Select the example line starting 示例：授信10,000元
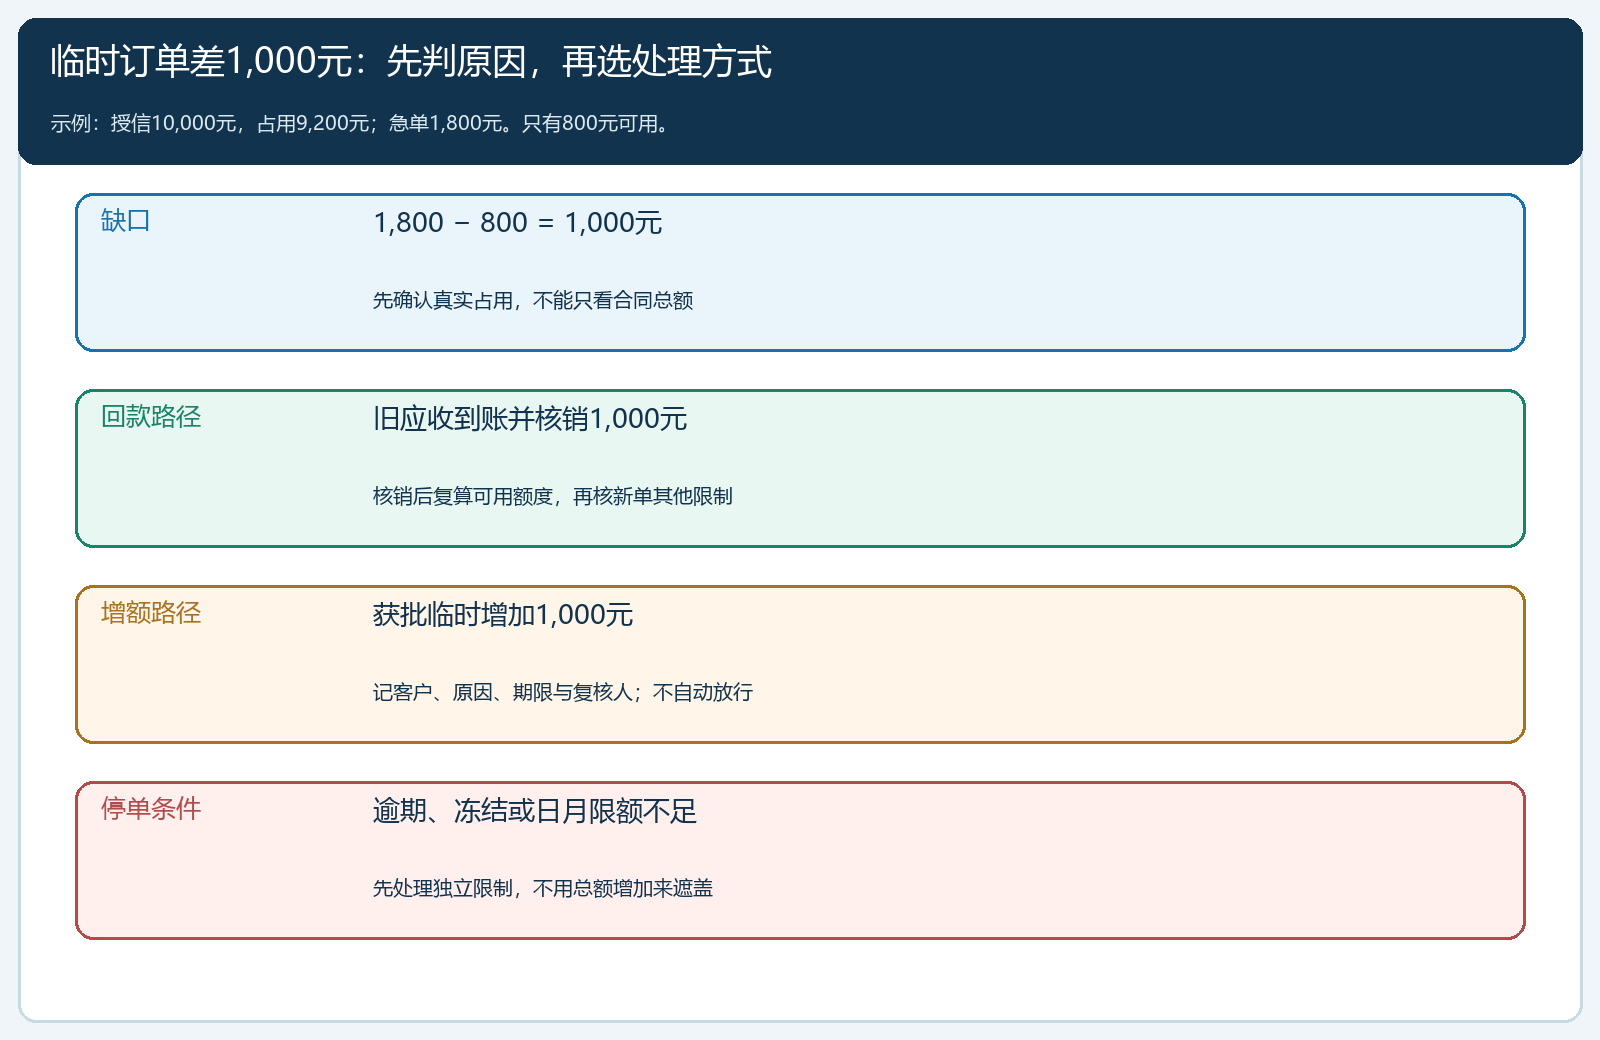Image resolution: width=1600 pixels, height=1040 pixels. click(360, 124)
